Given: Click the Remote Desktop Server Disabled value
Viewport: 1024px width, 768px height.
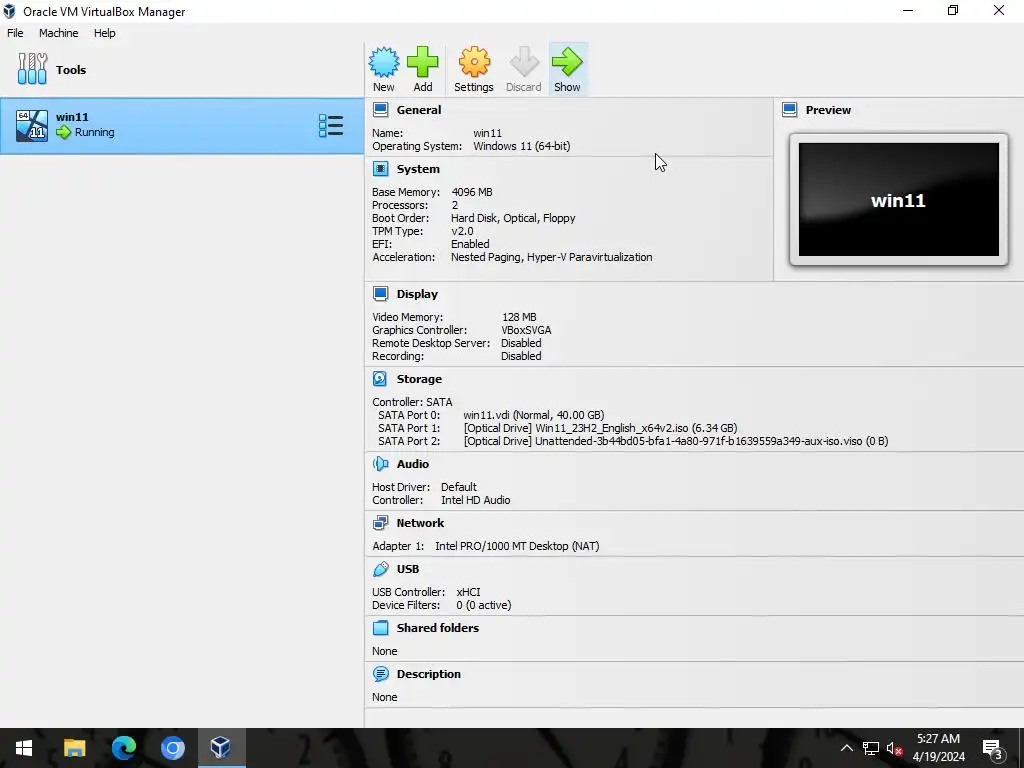Looking at the screenshot, I should point(521,343).
